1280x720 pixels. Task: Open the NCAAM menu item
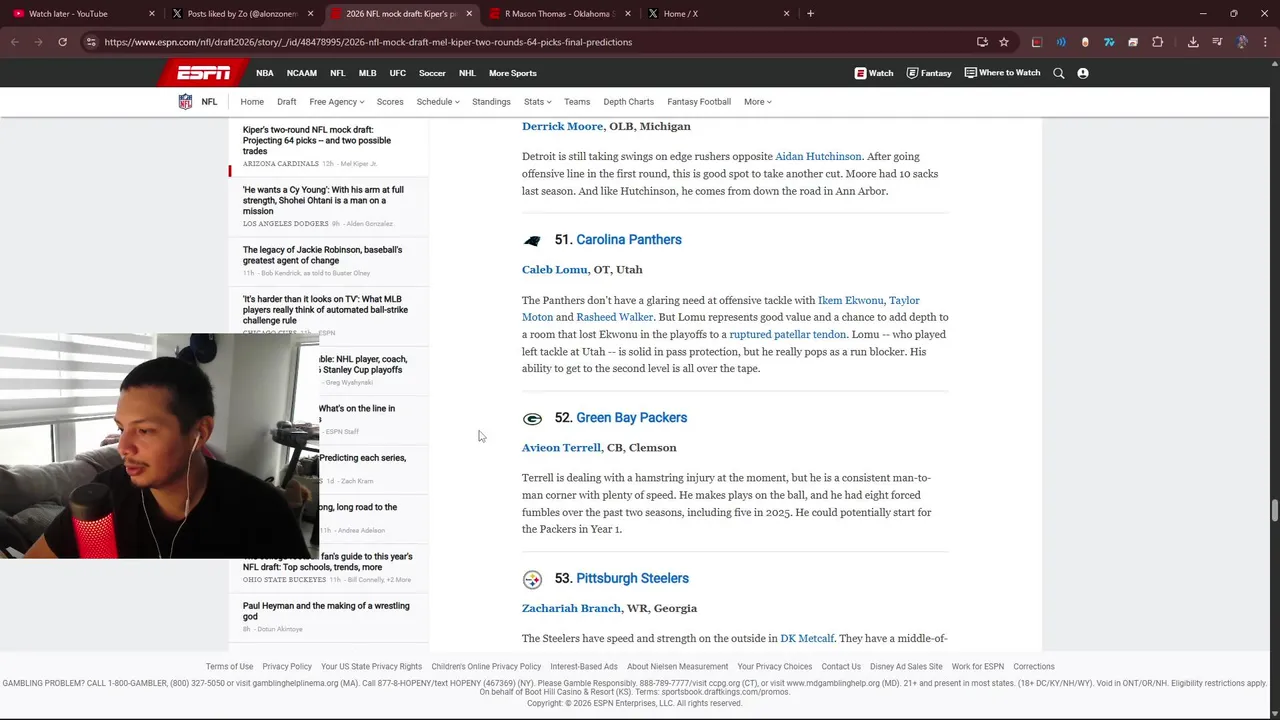(302, 73)
